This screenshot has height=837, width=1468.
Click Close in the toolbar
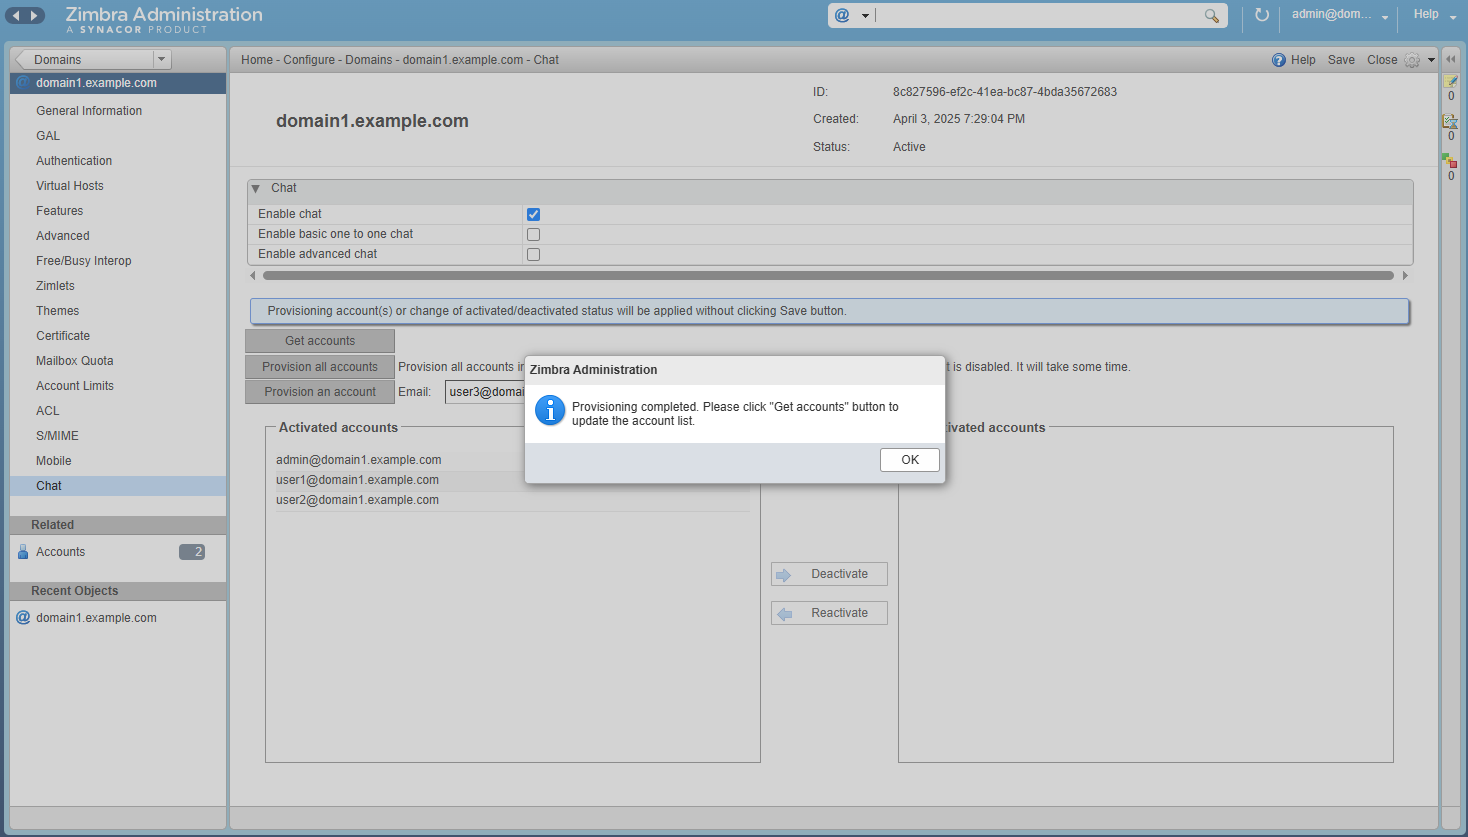pos(1382,60)
